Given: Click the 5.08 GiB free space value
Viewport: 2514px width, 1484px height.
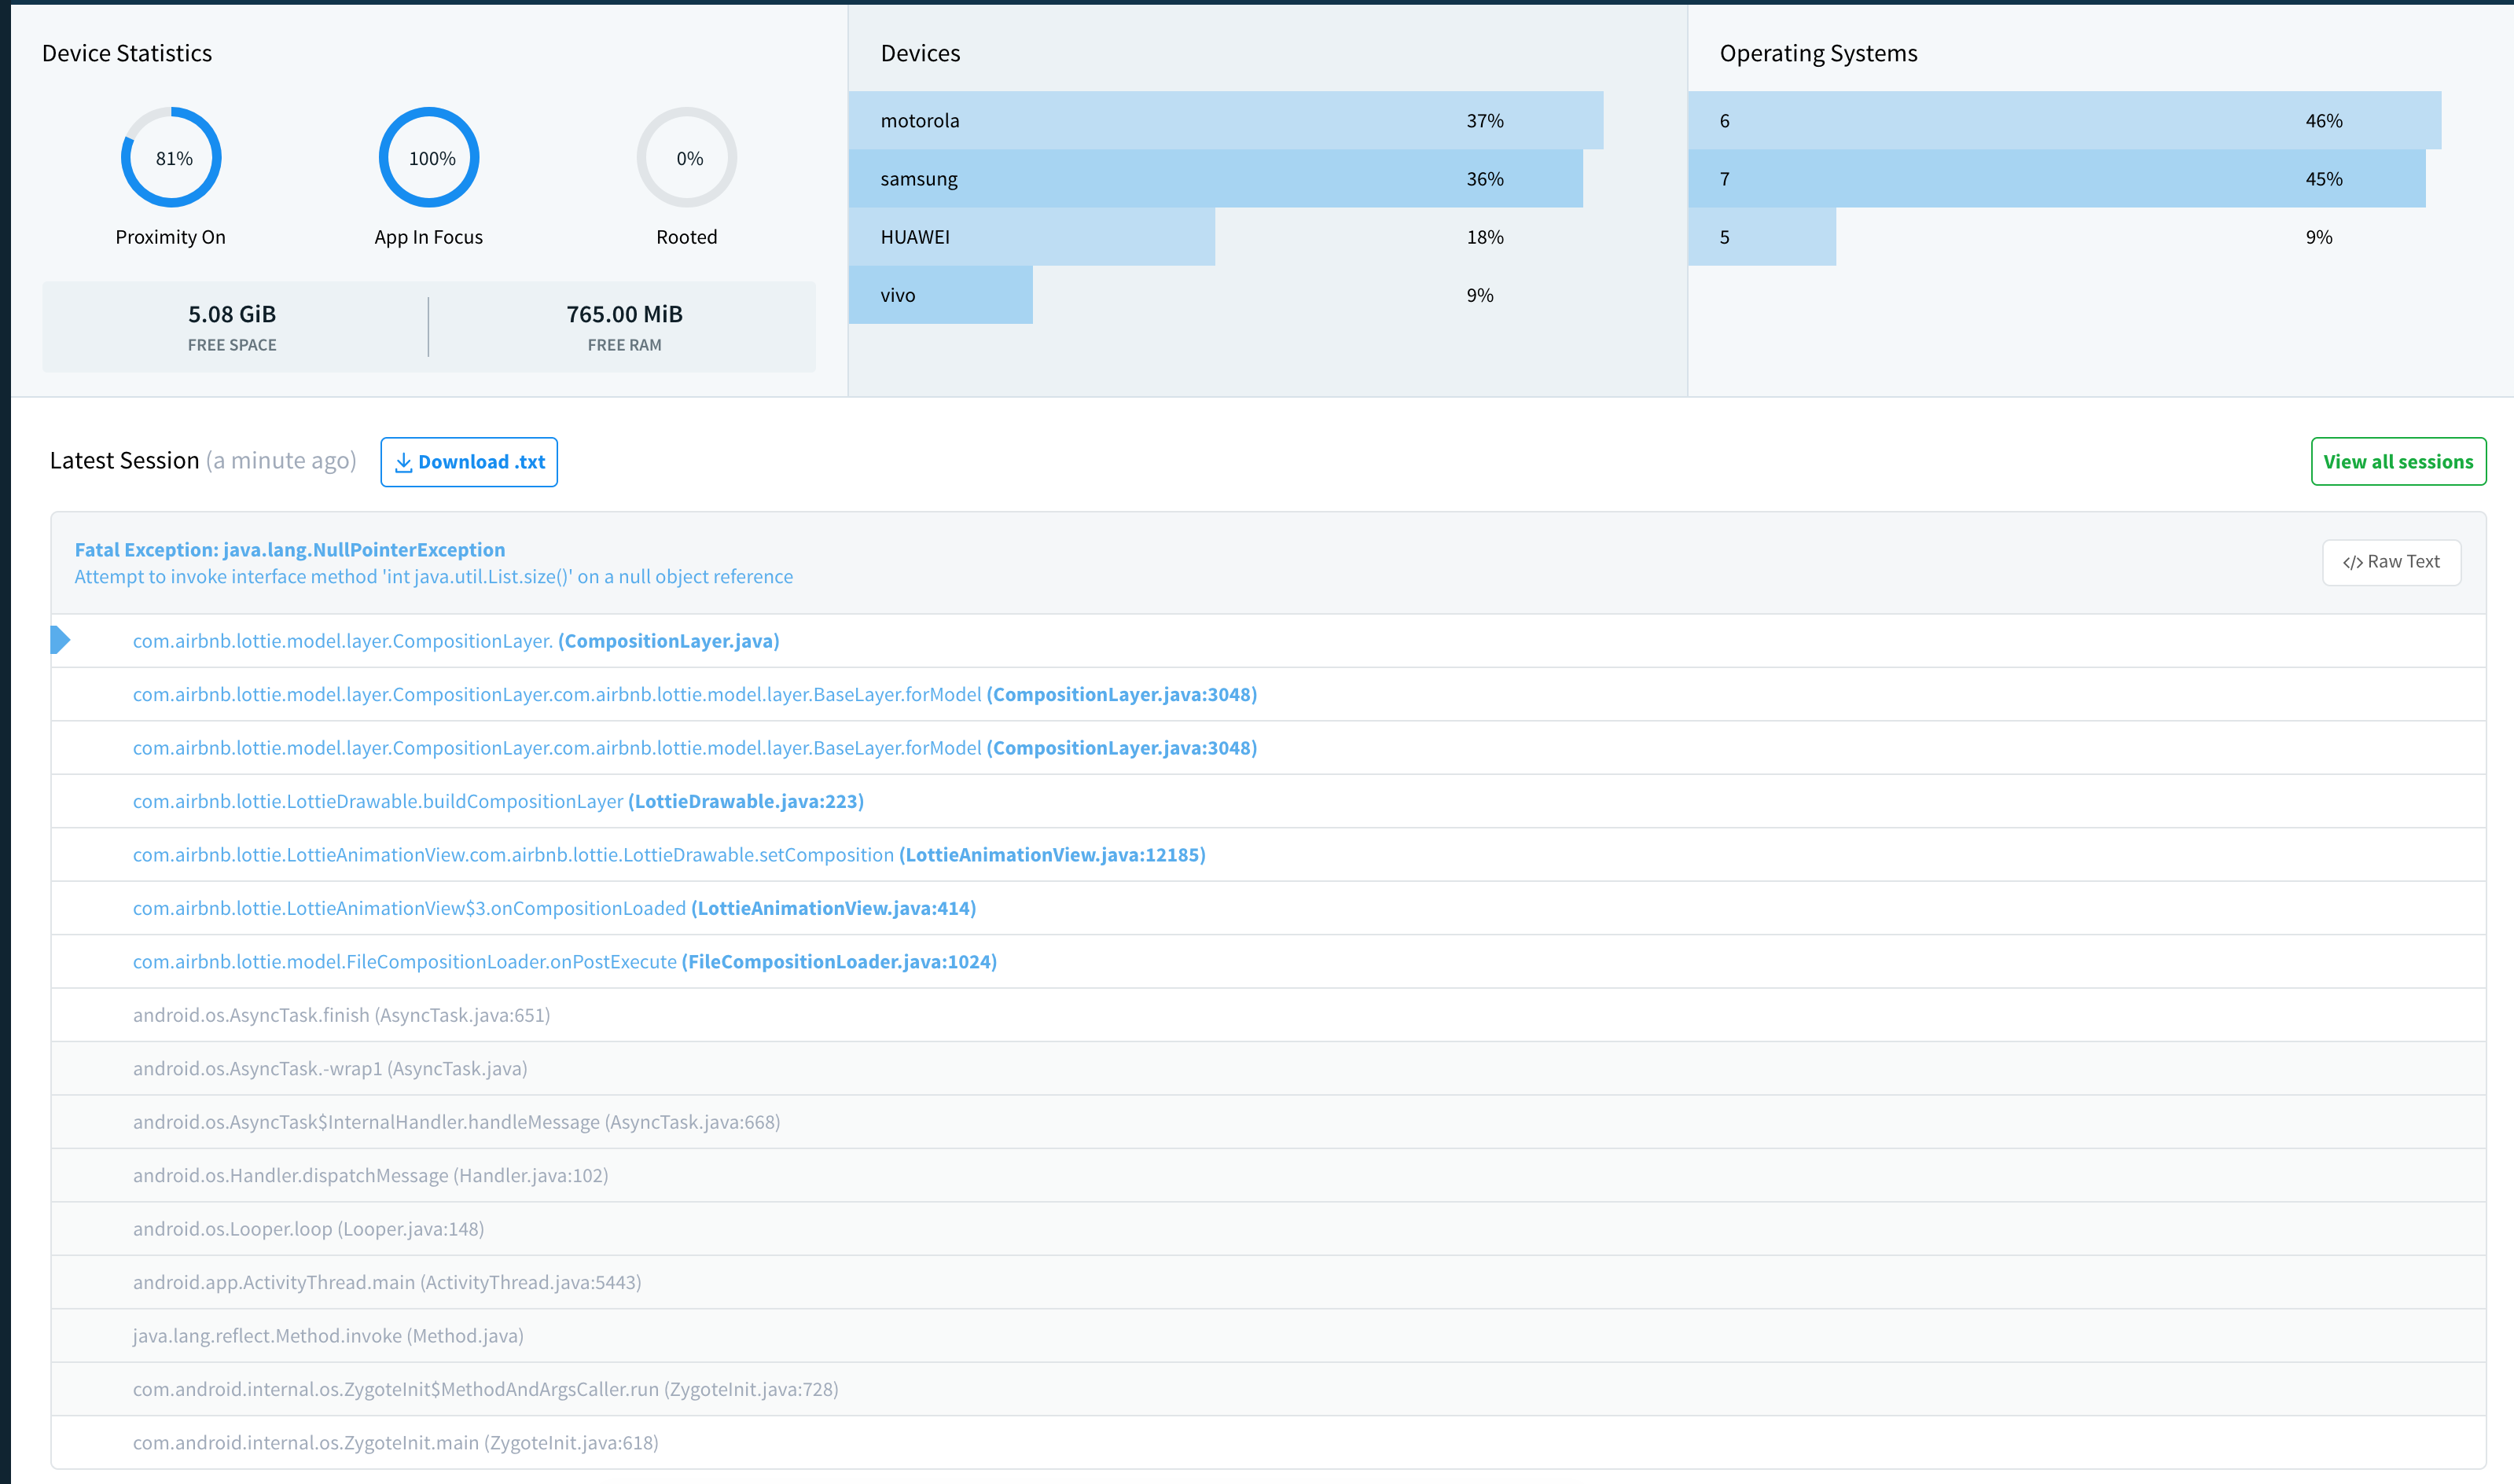Looking at the screenshot, I should point(232,314).
